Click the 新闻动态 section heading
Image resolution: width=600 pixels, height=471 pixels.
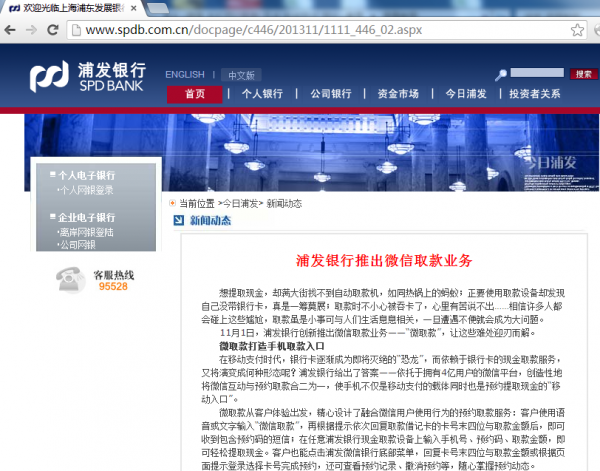point(210,220)
